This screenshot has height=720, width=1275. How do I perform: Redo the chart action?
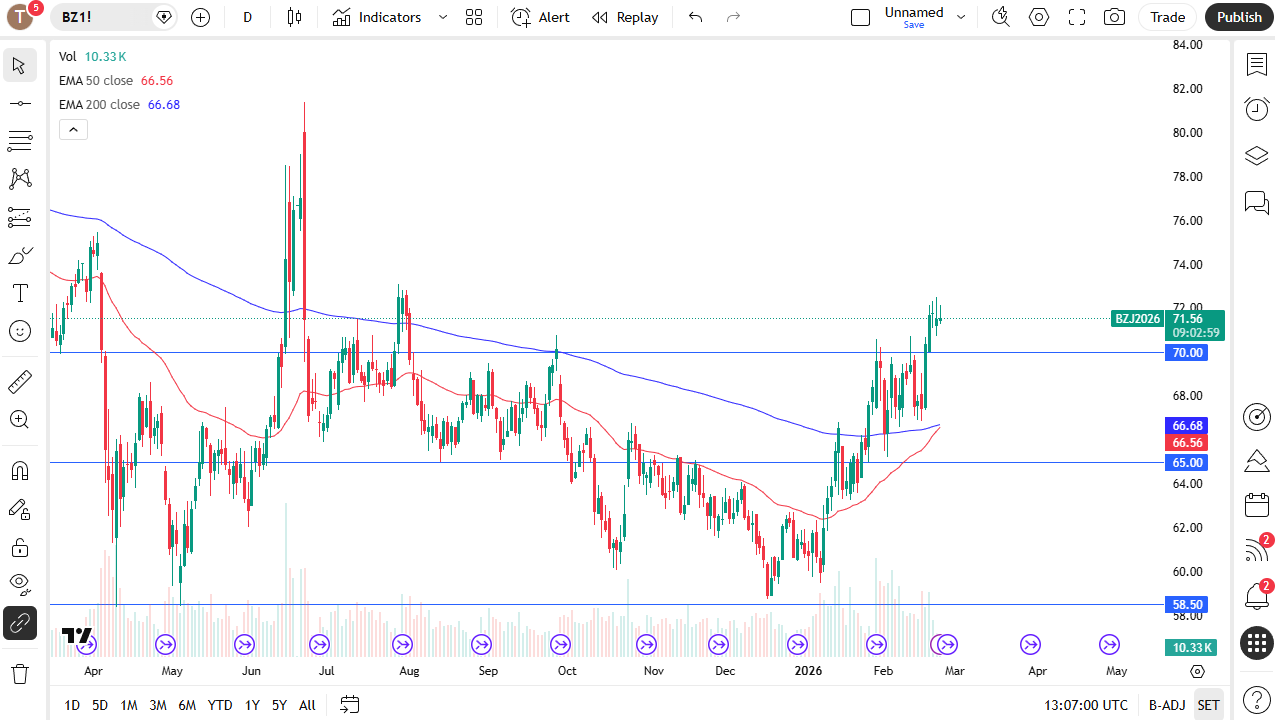click(x=733, y=17)
